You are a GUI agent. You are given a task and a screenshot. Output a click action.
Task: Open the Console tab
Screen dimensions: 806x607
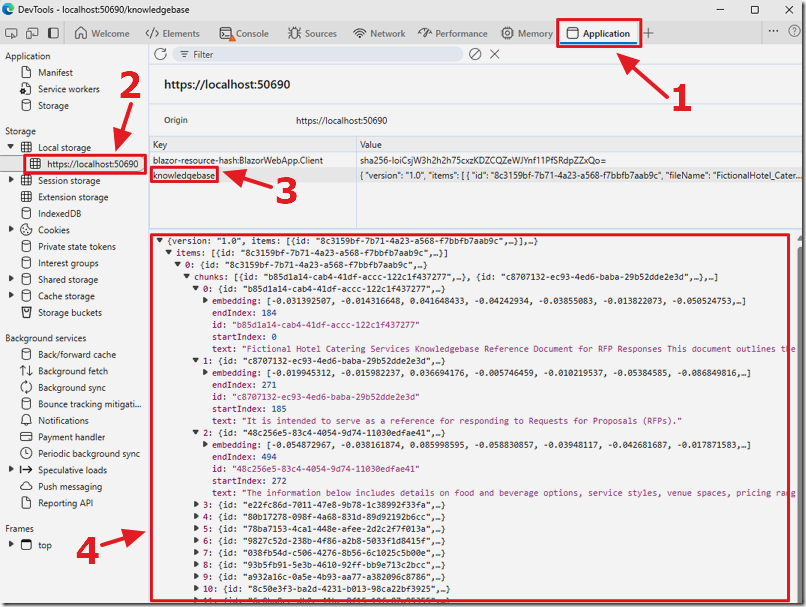[x=244, y=33]
